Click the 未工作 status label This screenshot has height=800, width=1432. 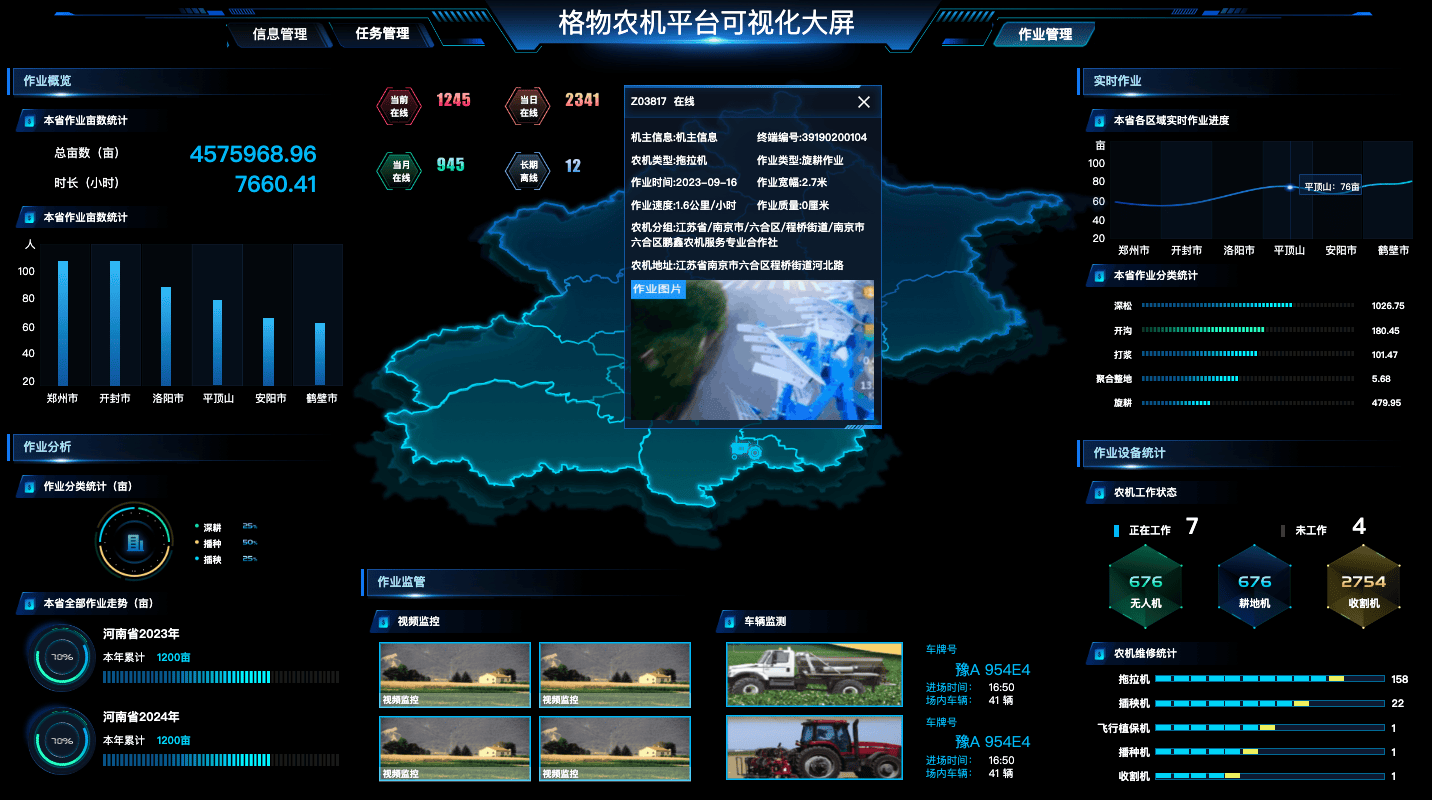click(1311, 530)
